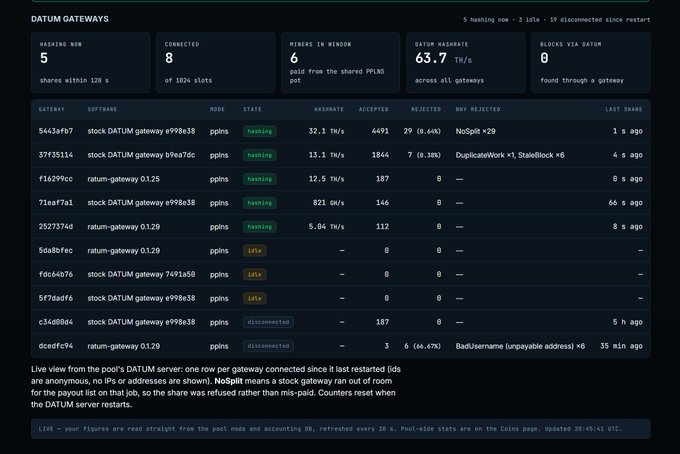
Task: Click the idle badge in the fdc64b76 row
Action: pyautogui.click(x=255, y=274)
